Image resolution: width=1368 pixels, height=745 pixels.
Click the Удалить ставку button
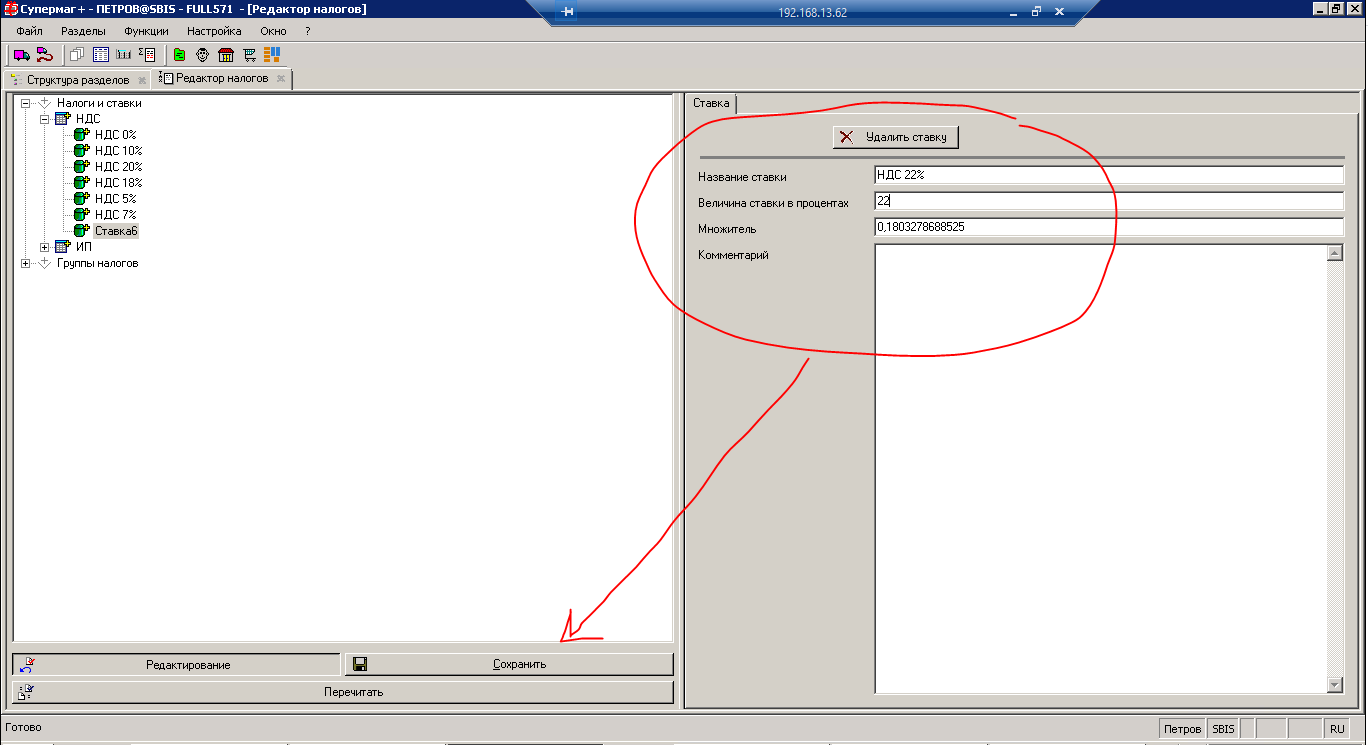tap(896, 137)
